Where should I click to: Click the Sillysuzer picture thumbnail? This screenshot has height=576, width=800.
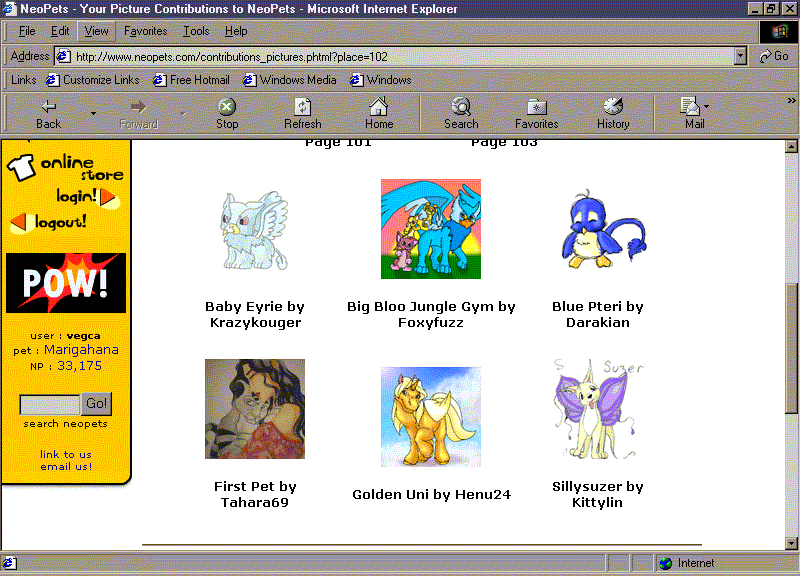coord(598,409)
